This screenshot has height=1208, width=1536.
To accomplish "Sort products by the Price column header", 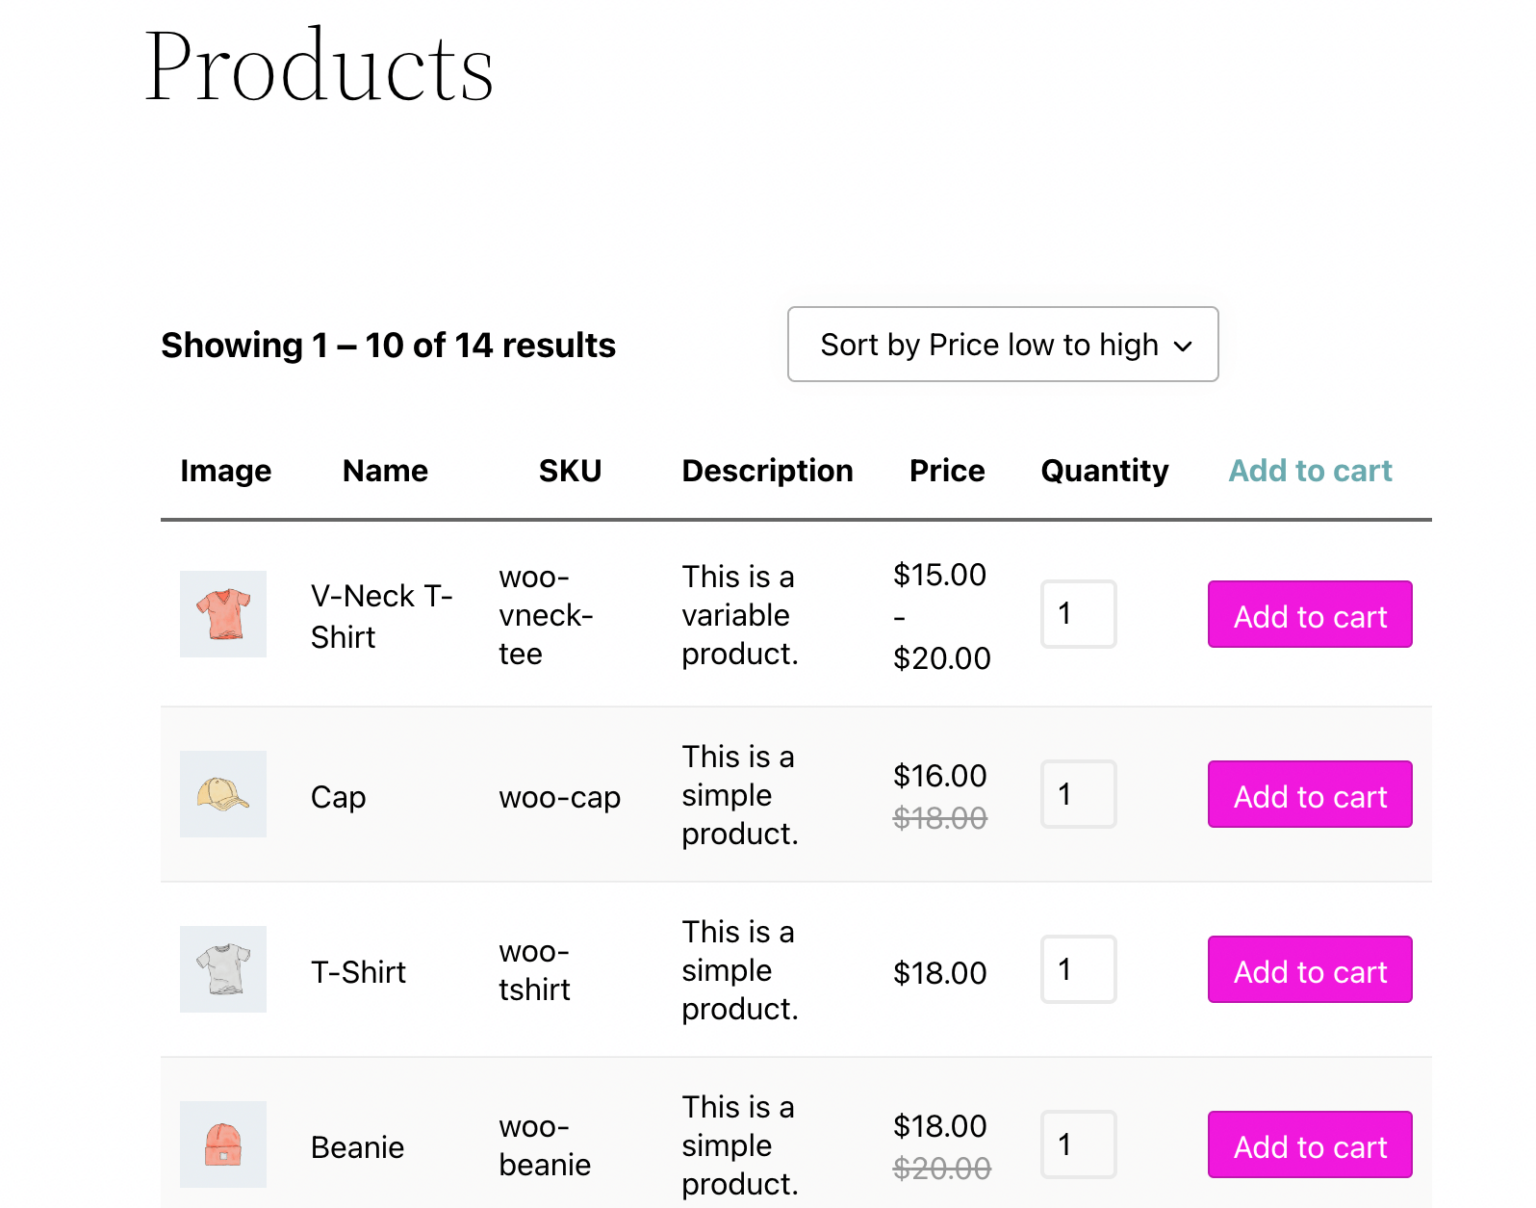I will click(946, 470).
